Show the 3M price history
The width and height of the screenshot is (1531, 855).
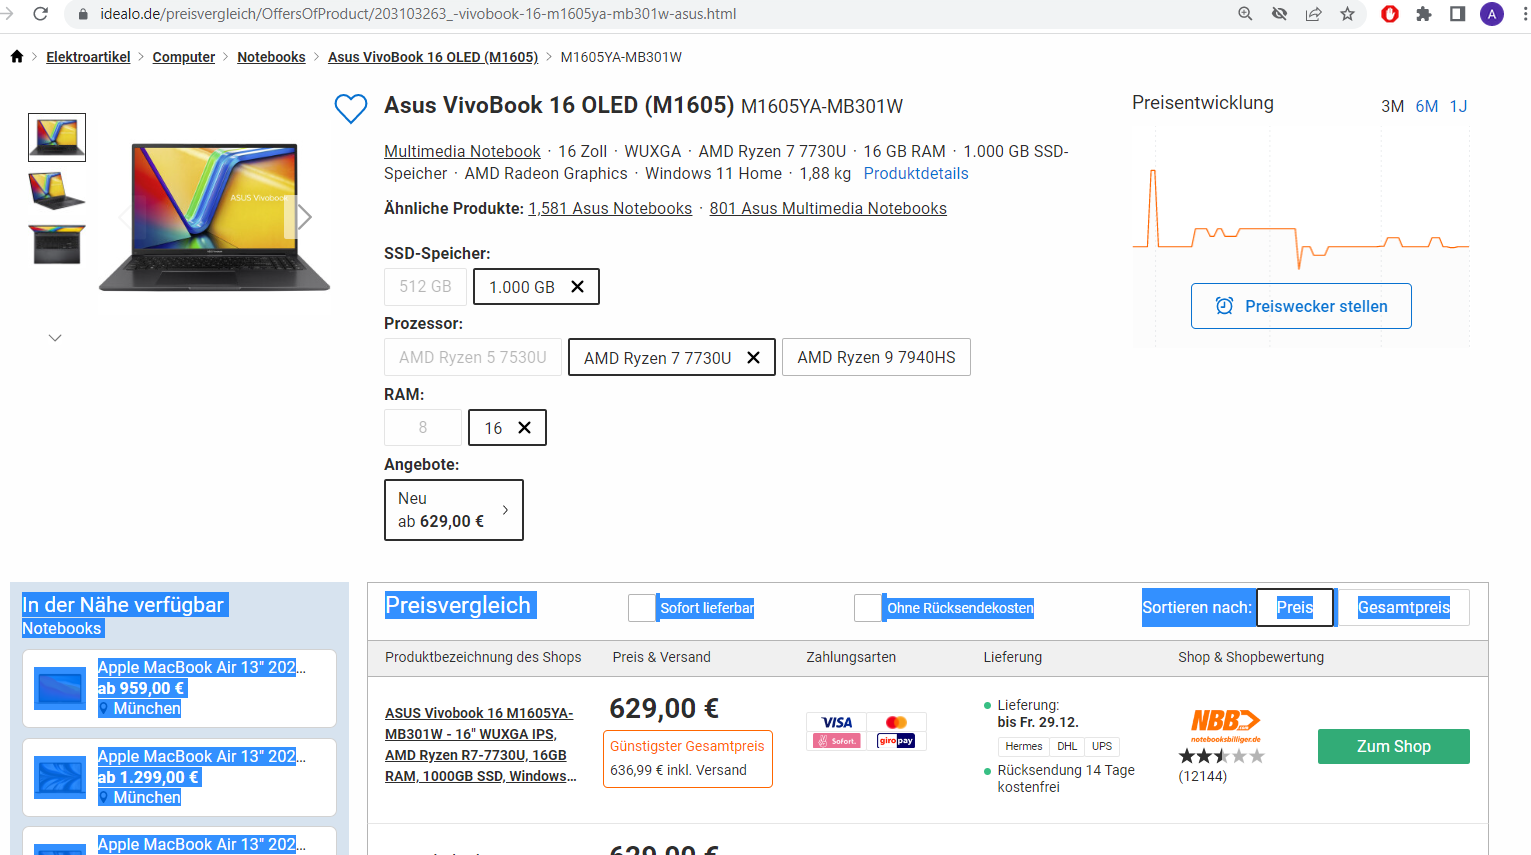1392,106
